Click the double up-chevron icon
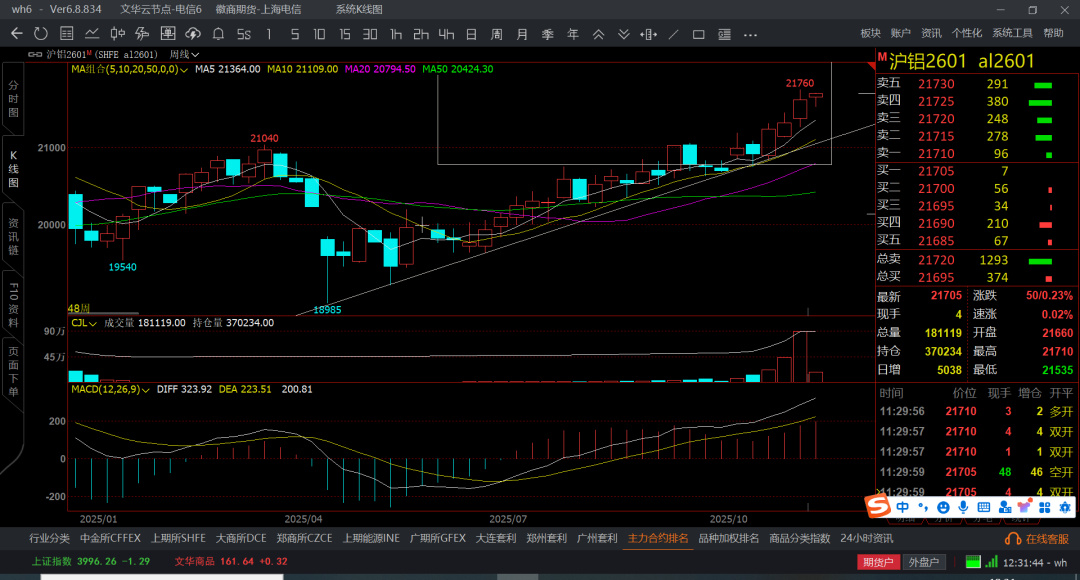The height and width of the screenshot is (580, 1080). click(x=599, y=34)
